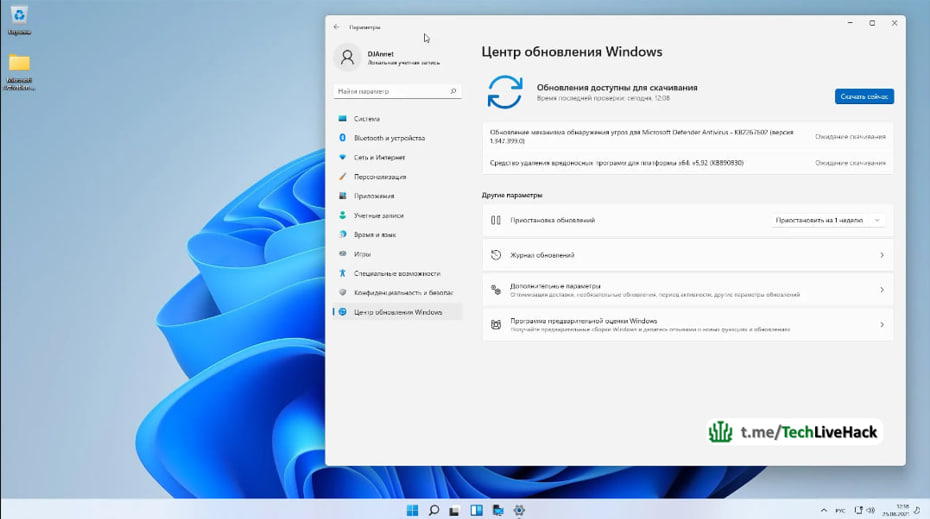Go back using the arrow button
Screen dimensions: 930x519
[336, 27]
